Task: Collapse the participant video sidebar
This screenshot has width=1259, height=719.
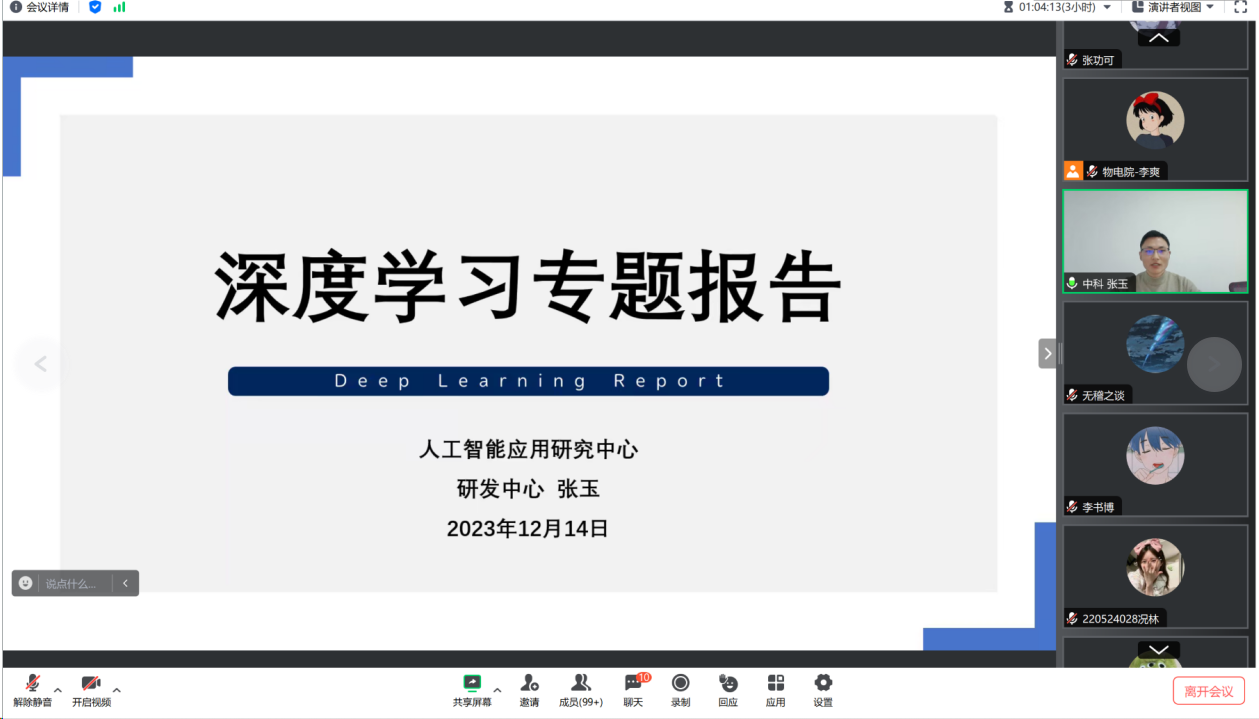Action: [x=1047, y=353]
